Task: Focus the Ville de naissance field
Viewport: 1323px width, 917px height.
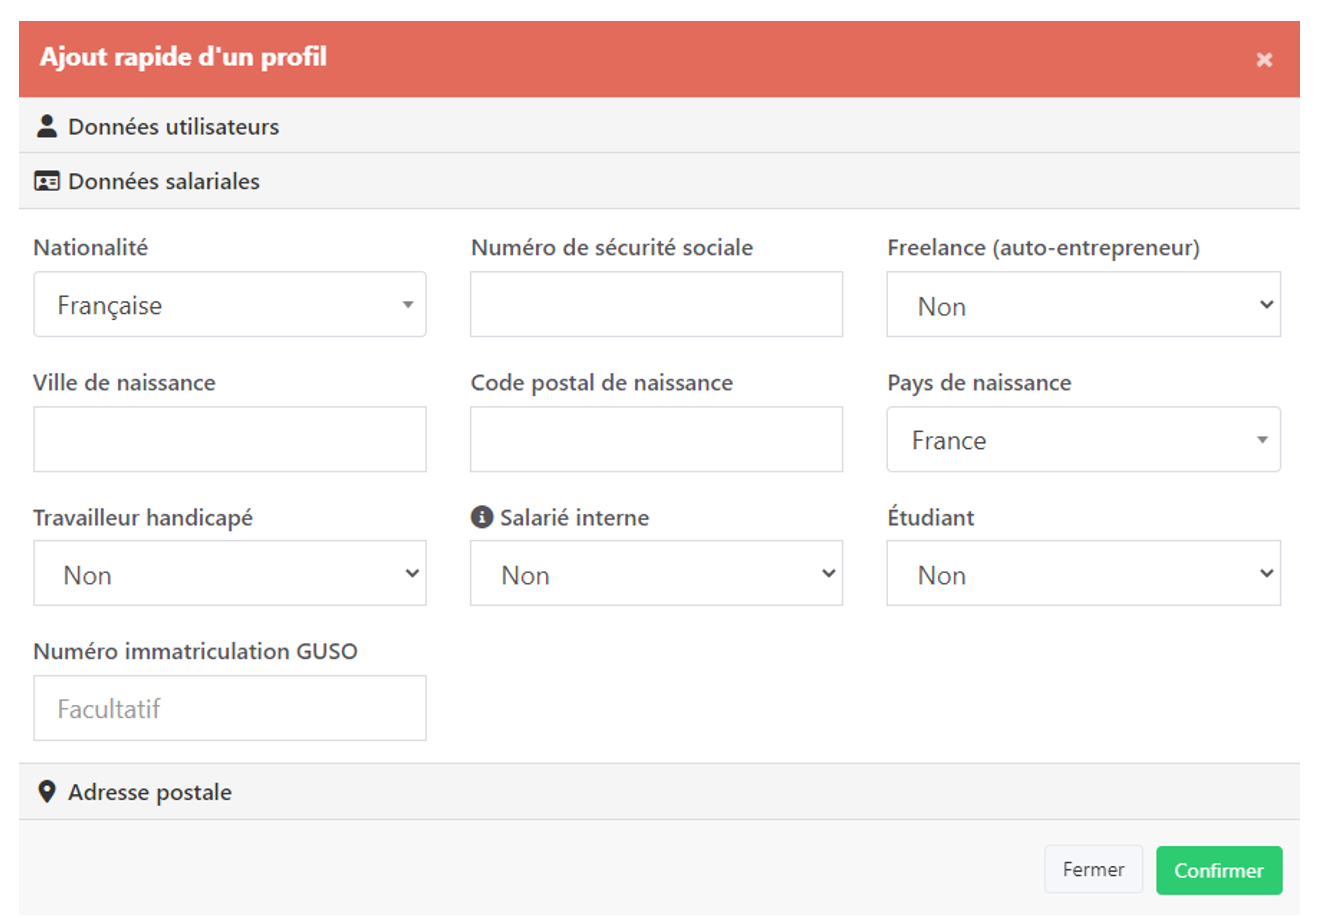Action: (230, 440)
